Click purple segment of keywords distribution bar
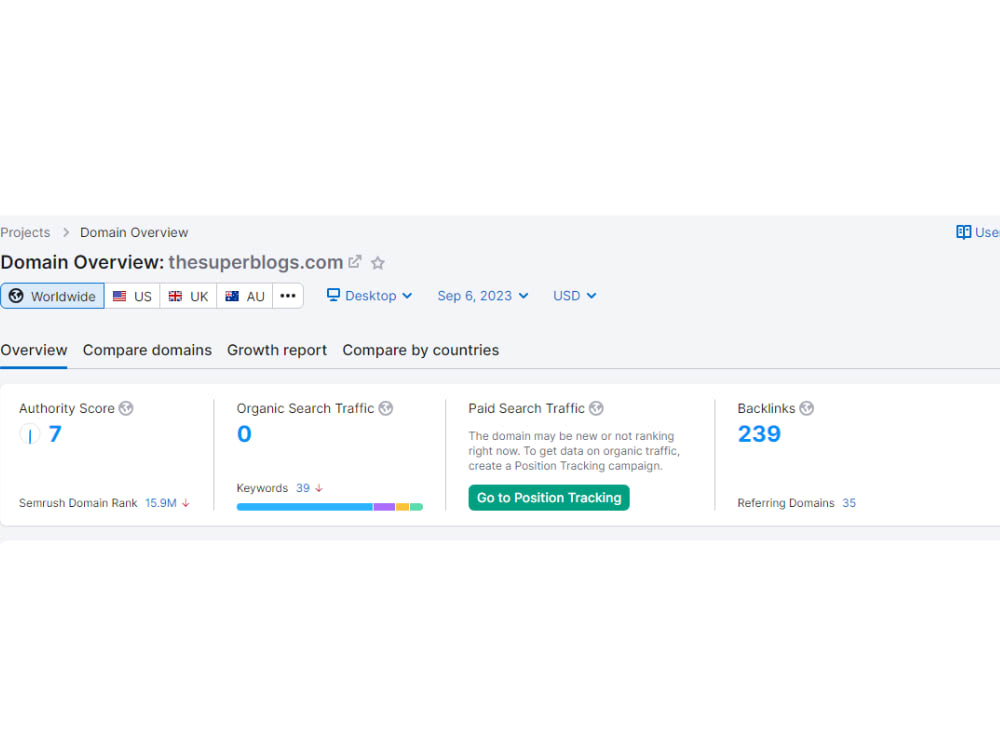 (385, 507)
